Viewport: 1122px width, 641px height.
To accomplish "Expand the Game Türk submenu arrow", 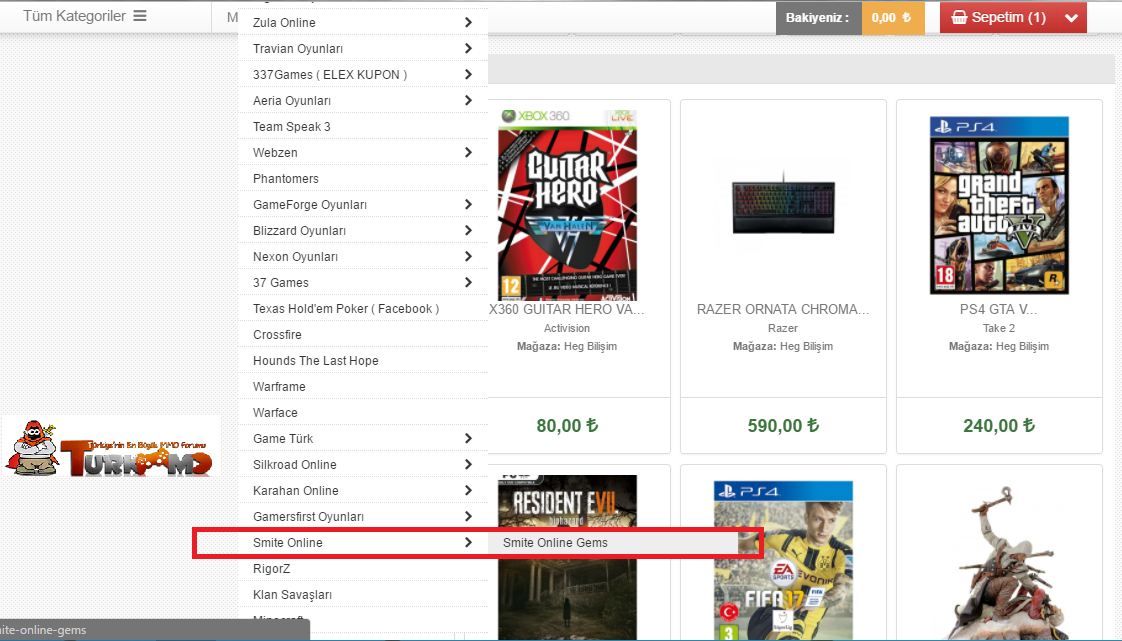I will (x=468, y=439).
